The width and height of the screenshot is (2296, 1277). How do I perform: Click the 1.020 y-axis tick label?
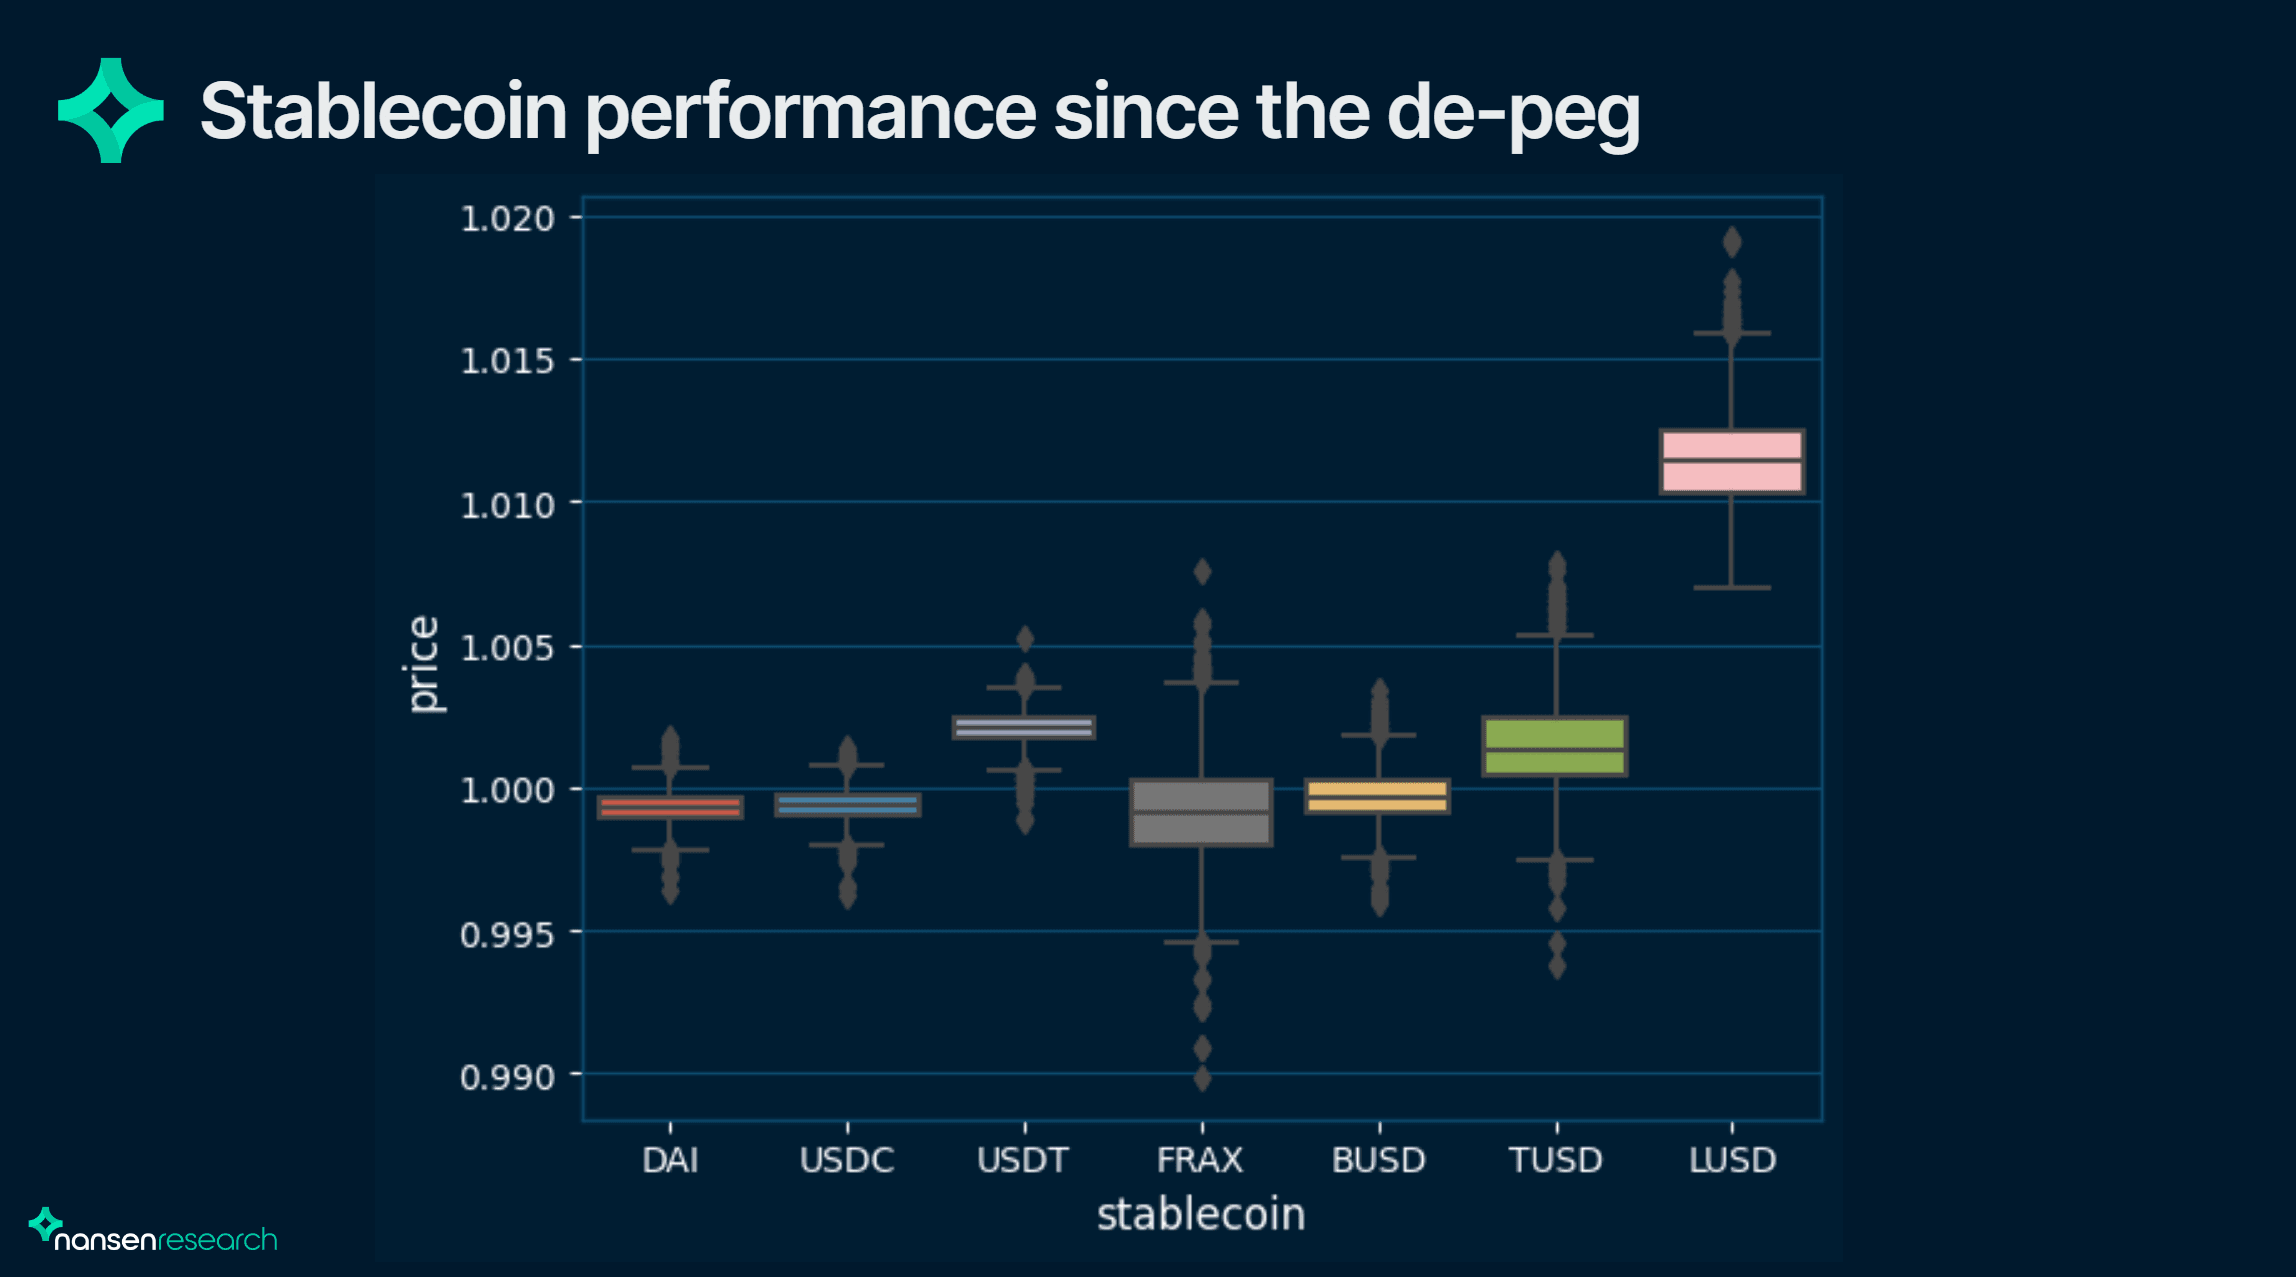[507, 218]
